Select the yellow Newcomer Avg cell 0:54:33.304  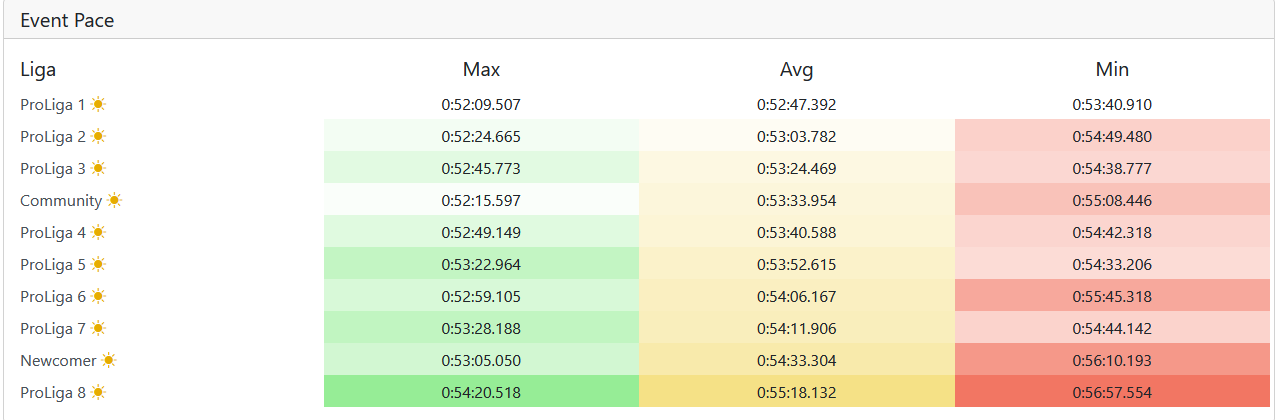[796, 360]
